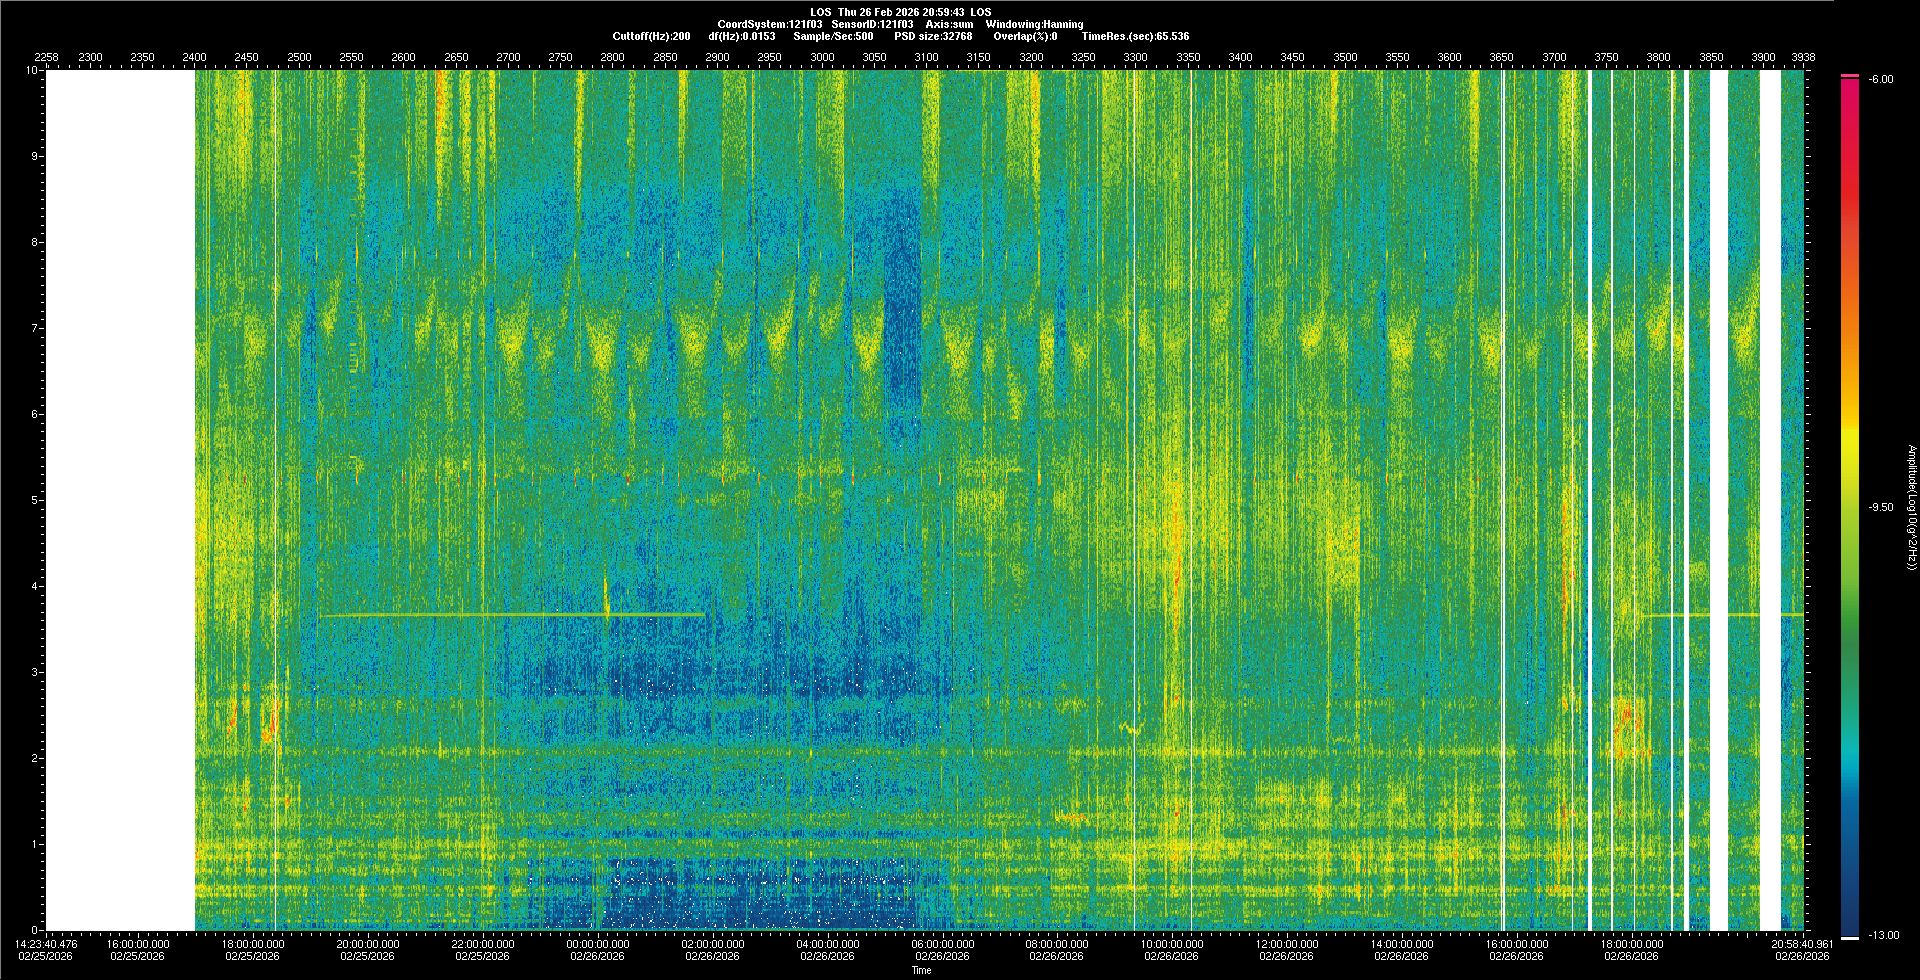Click the -6.00 colorbar maximum label
This screenshot has width=1920, height=980.
point(1880,80)
